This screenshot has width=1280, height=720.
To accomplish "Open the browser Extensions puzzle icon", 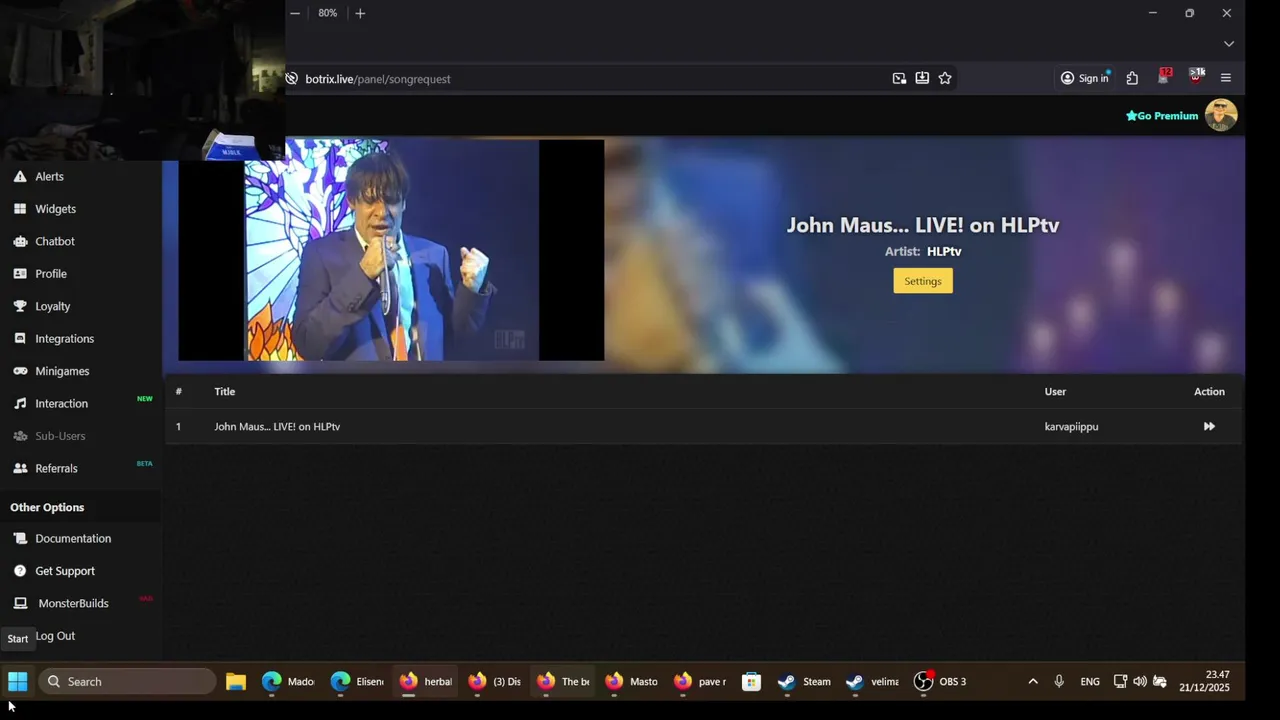I will 1132,78.
